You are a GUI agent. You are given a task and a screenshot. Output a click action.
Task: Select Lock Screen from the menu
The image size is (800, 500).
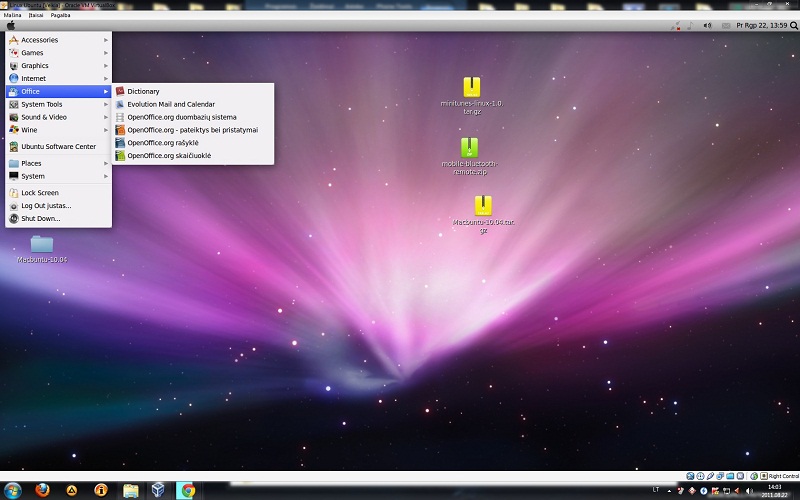tap(40, 192)
